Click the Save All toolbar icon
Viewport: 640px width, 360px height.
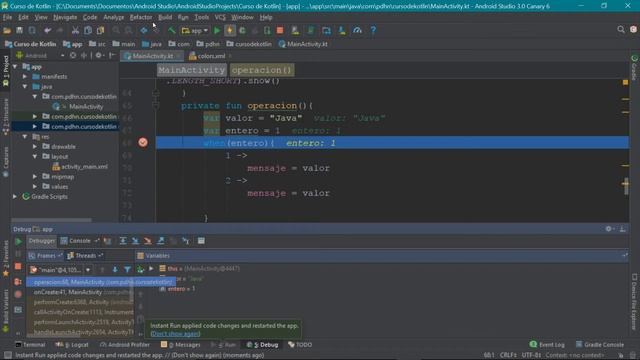coord(19,30)
